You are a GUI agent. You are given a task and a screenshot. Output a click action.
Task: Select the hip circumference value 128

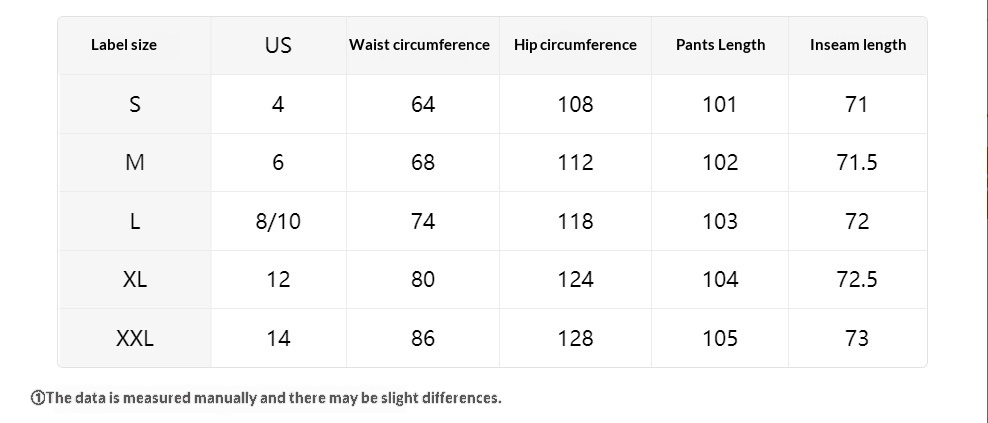(x=575, y=338)
